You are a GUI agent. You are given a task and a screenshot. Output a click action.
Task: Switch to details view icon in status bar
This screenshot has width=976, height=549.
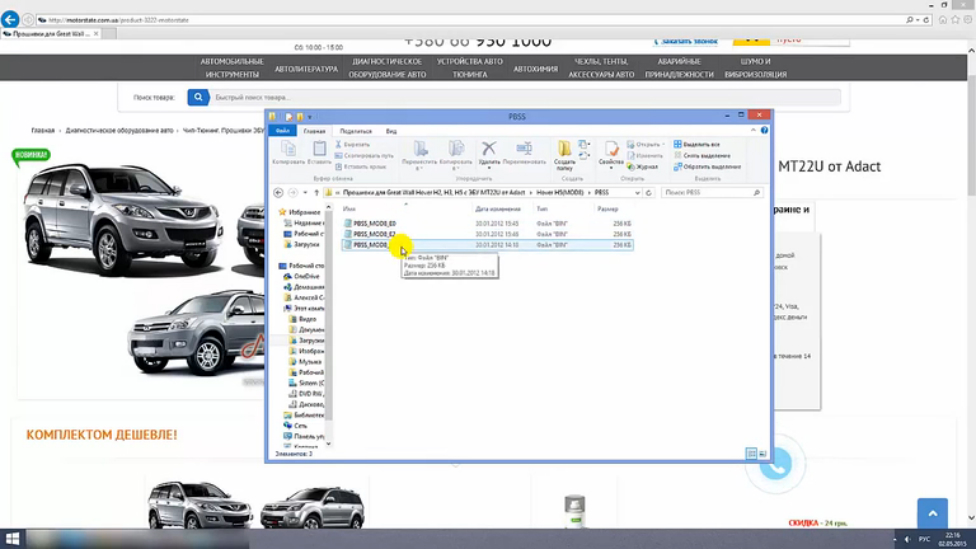[x=751, y=454]
